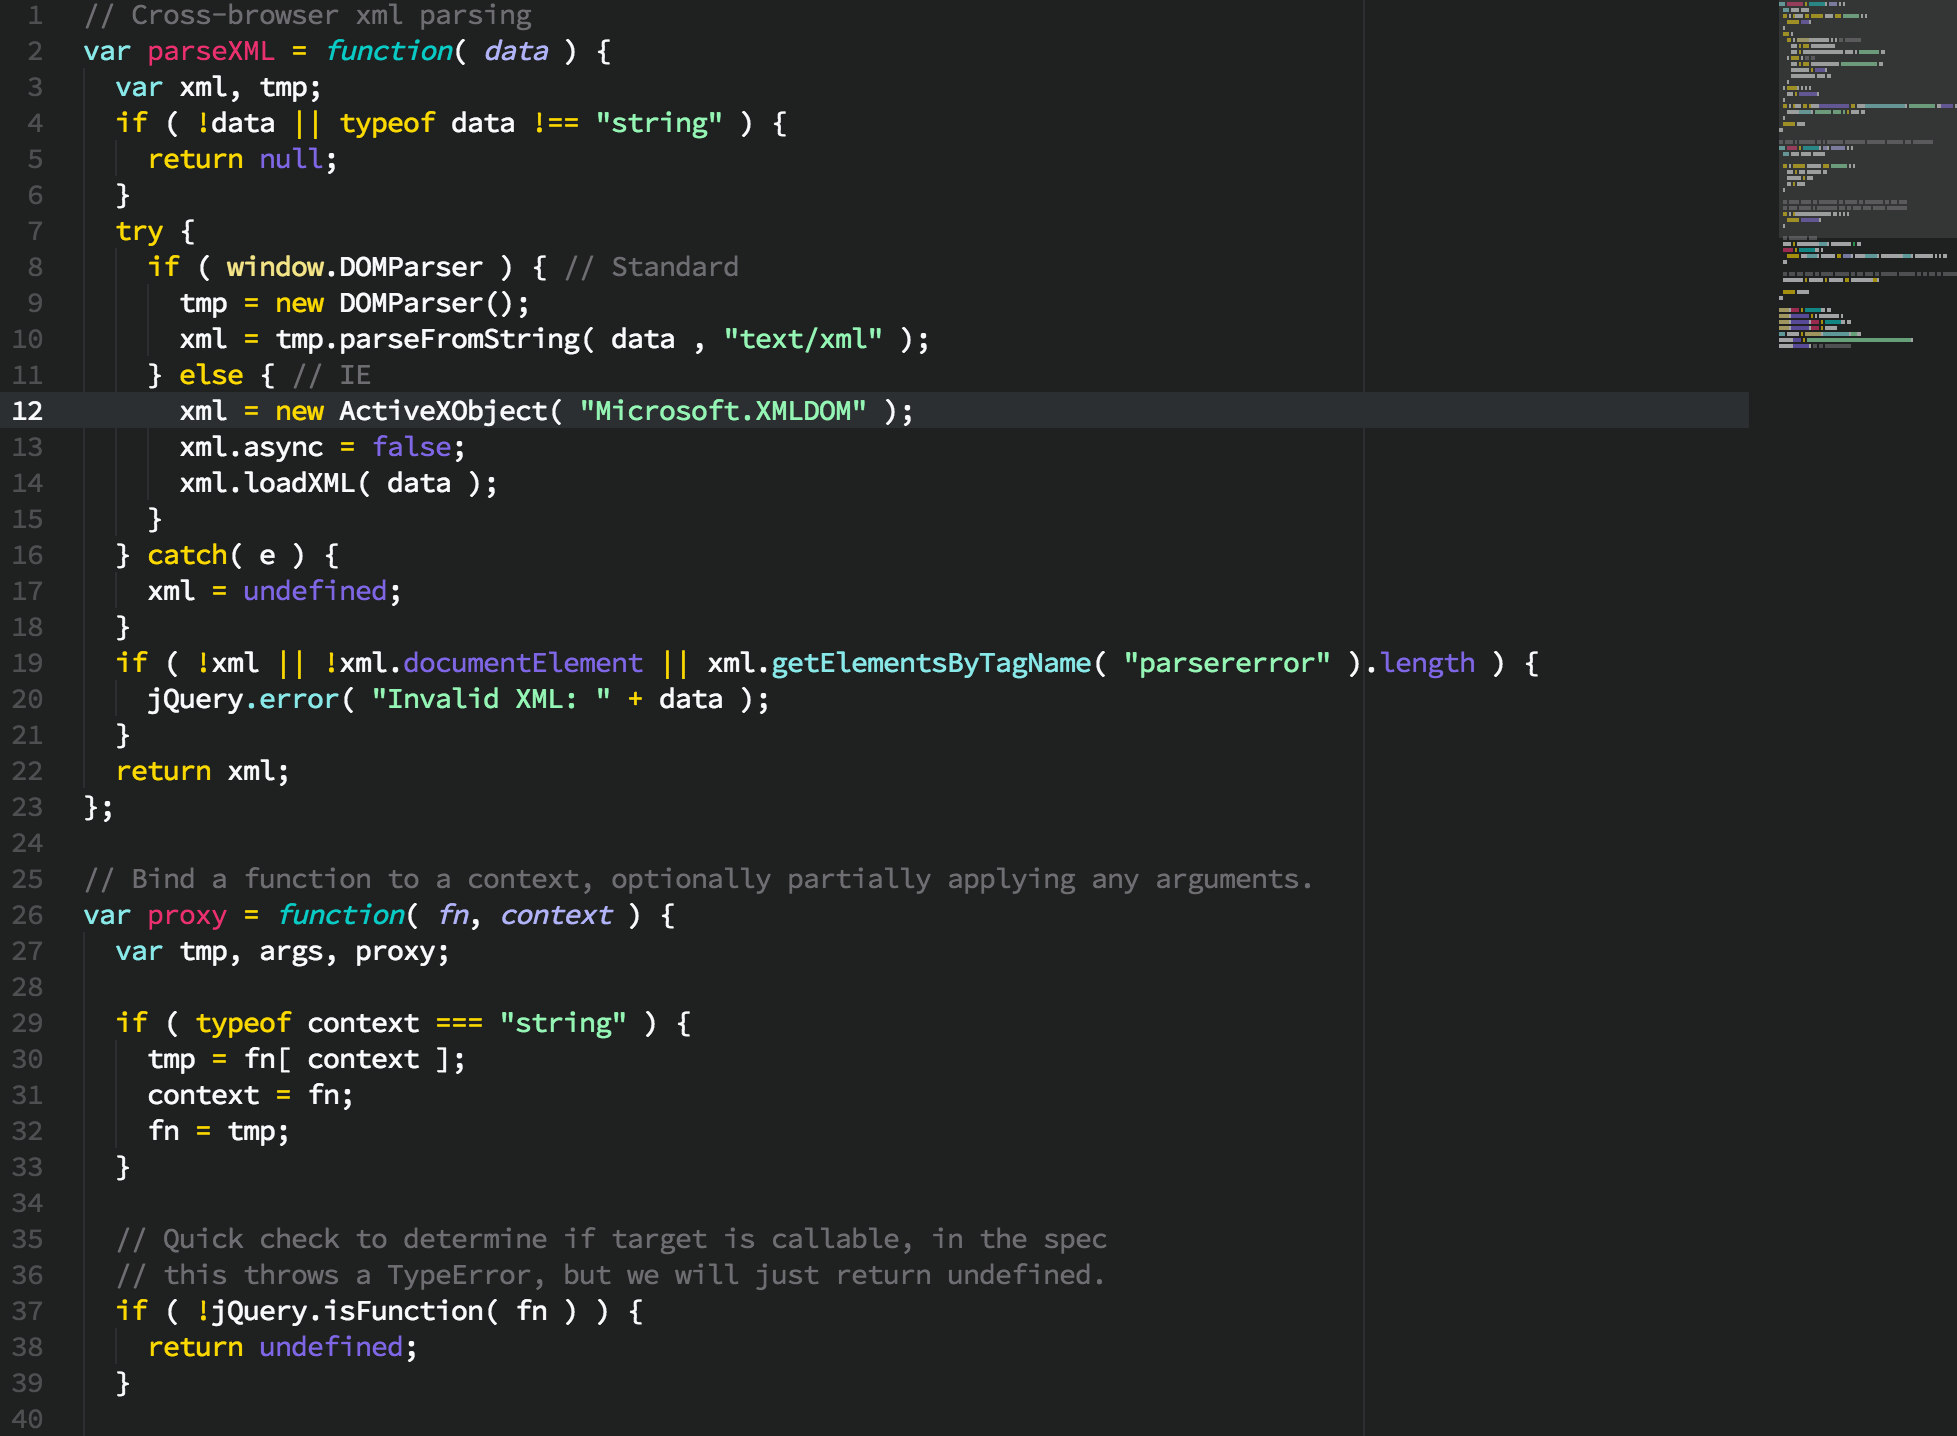The width and height of the screenshot is (1957, 1436).
Task: Click the "Invalid XML: " string
Action: [491, 699]
